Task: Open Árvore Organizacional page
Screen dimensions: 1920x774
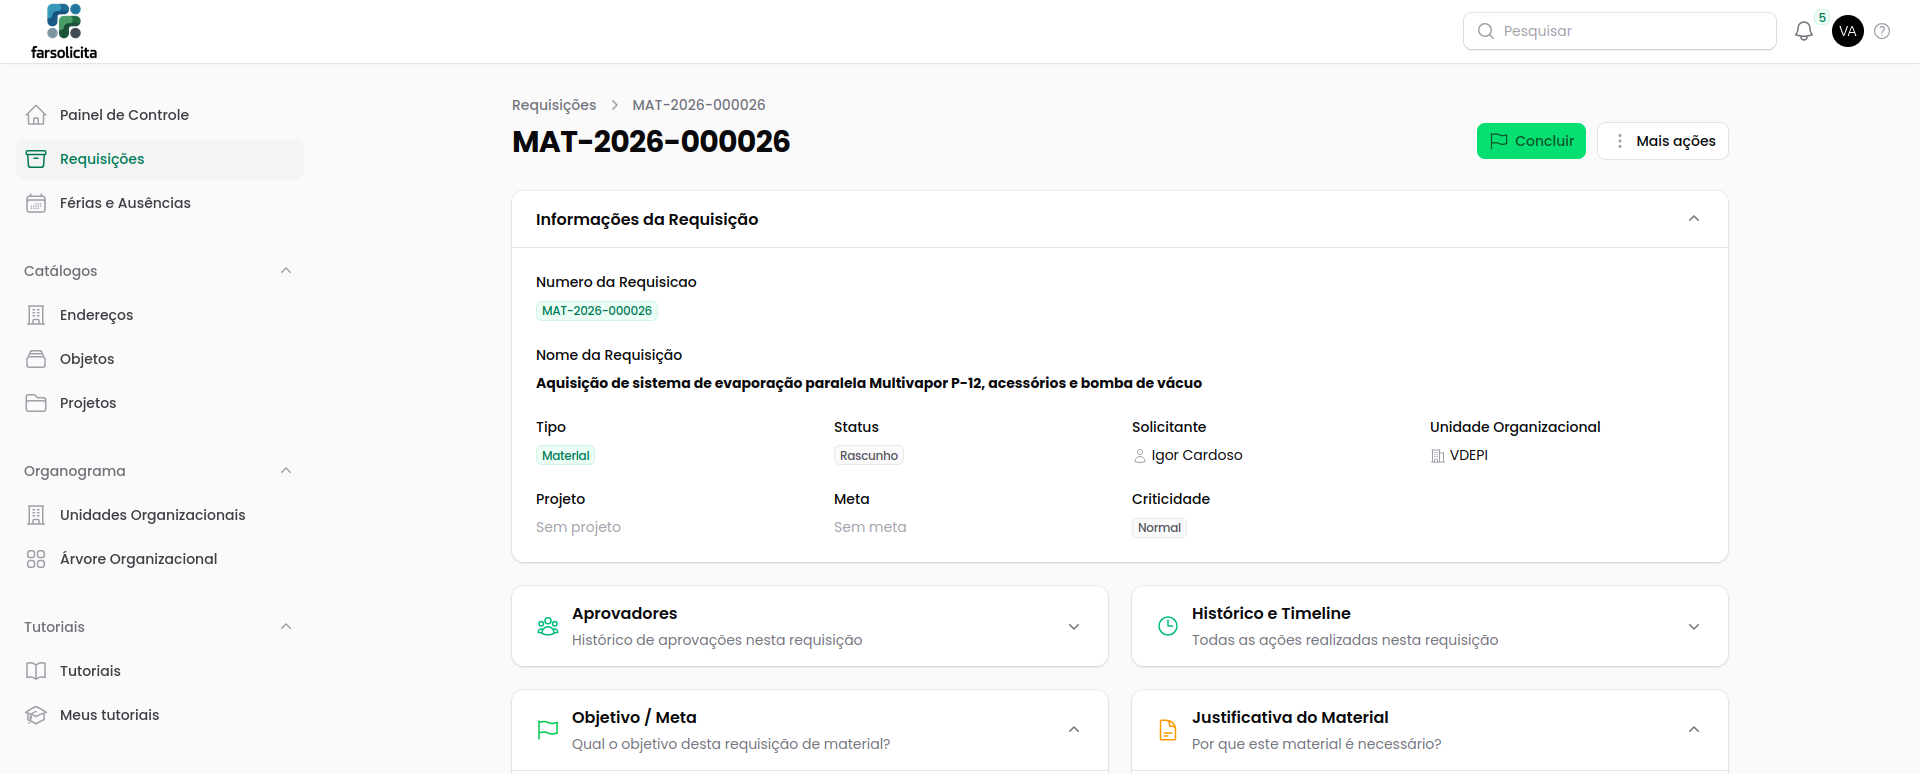Action: click(x=160, y=559)
